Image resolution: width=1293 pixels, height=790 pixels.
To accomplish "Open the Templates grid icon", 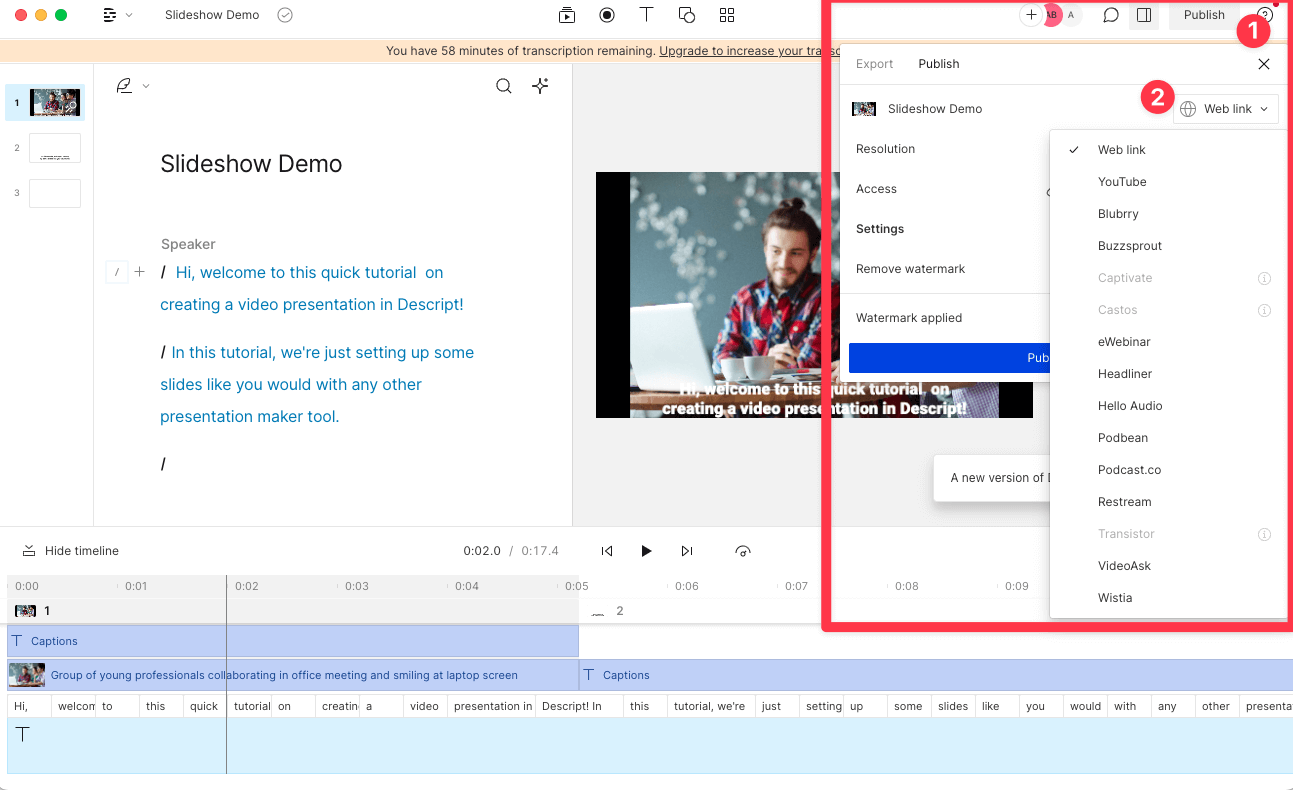I will 727,15.
